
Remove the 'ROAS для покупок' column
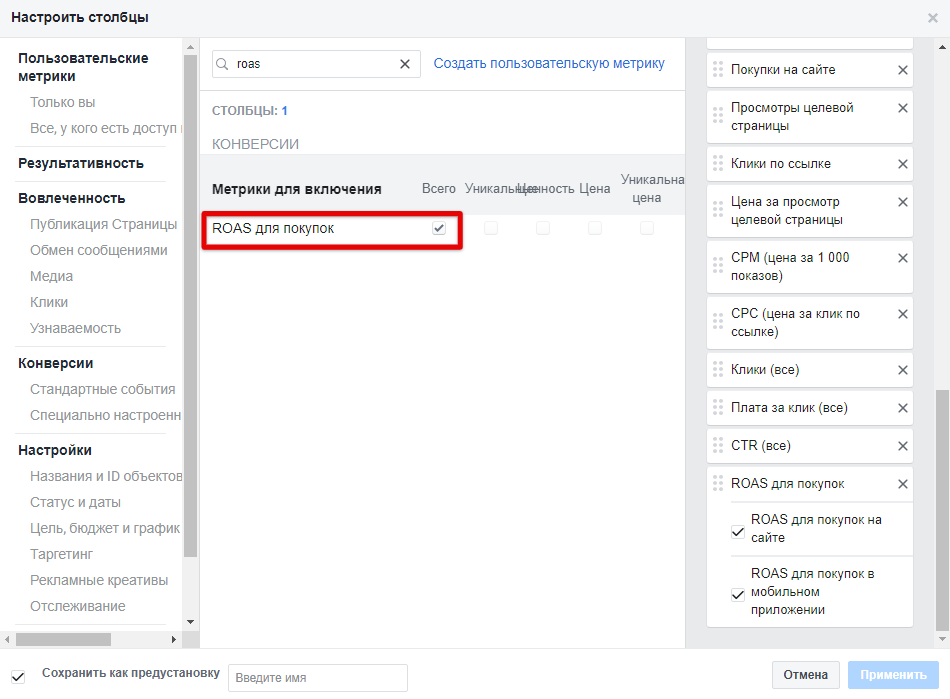coord(902,484)
